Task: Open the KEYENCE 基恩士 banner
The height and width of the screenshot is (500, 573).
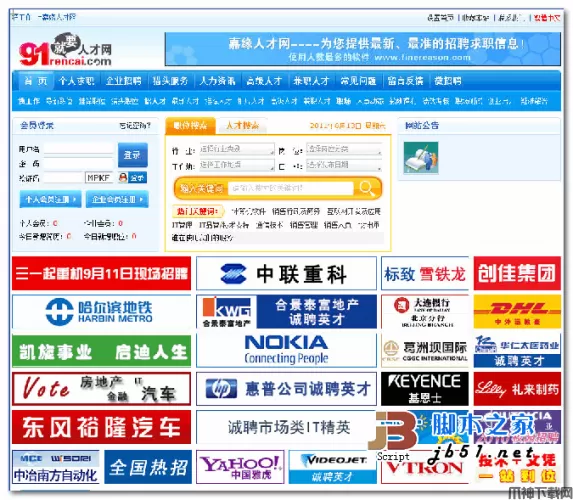Action: click(425, 389)
